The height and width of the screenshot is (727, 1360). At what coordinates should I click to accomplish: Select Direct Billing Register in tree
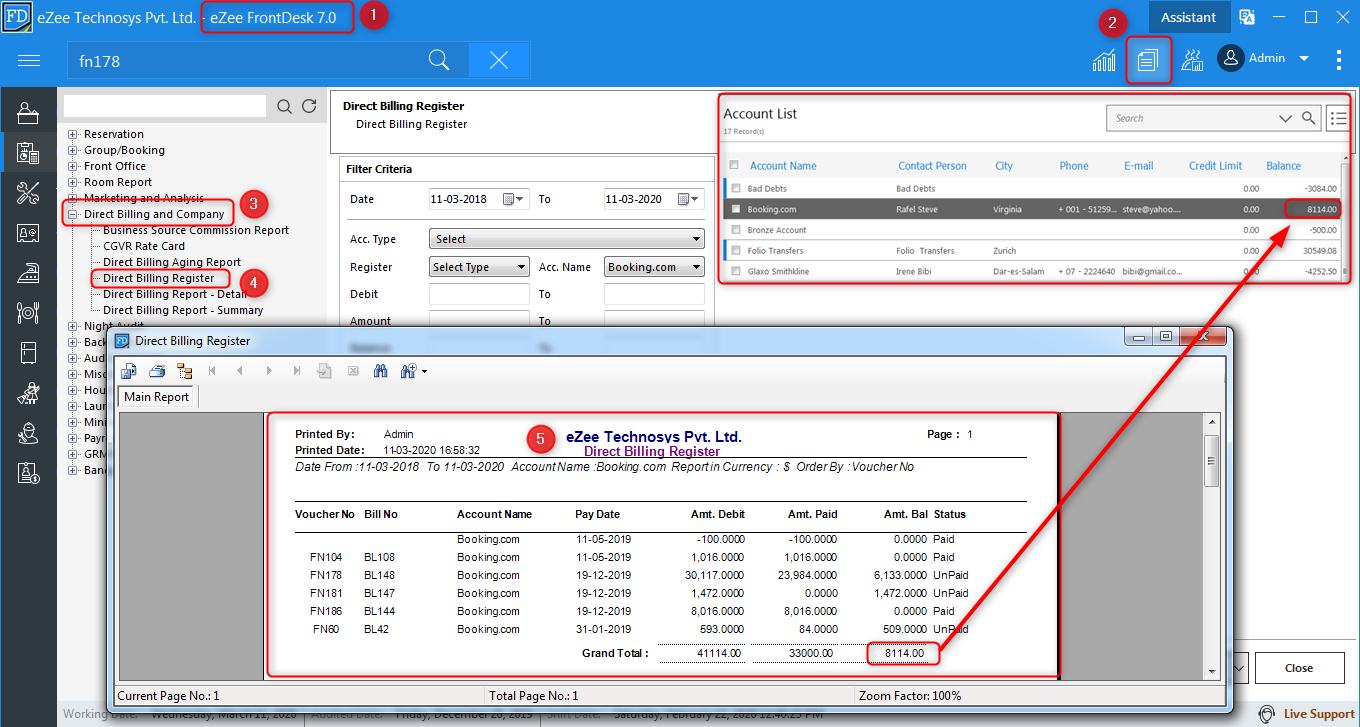(158, 278)
